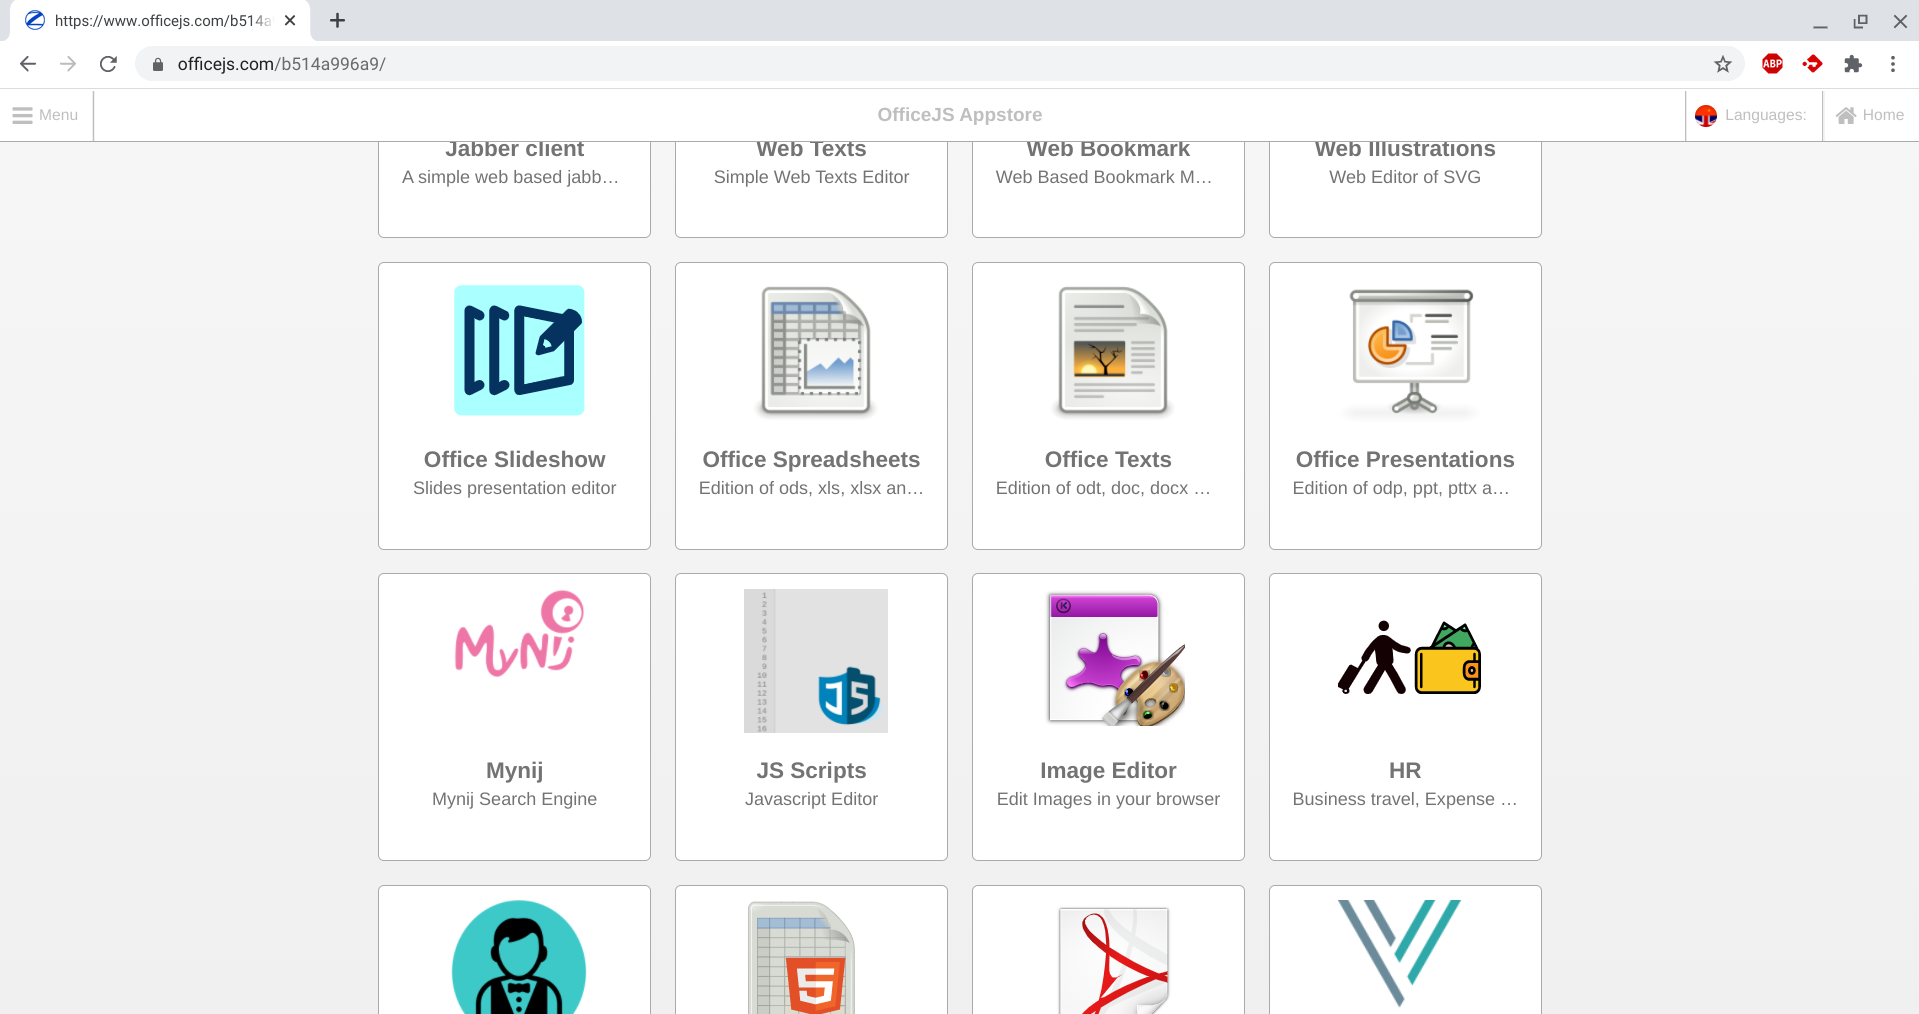Open the Web Bookmark card

pos(1108,189)
